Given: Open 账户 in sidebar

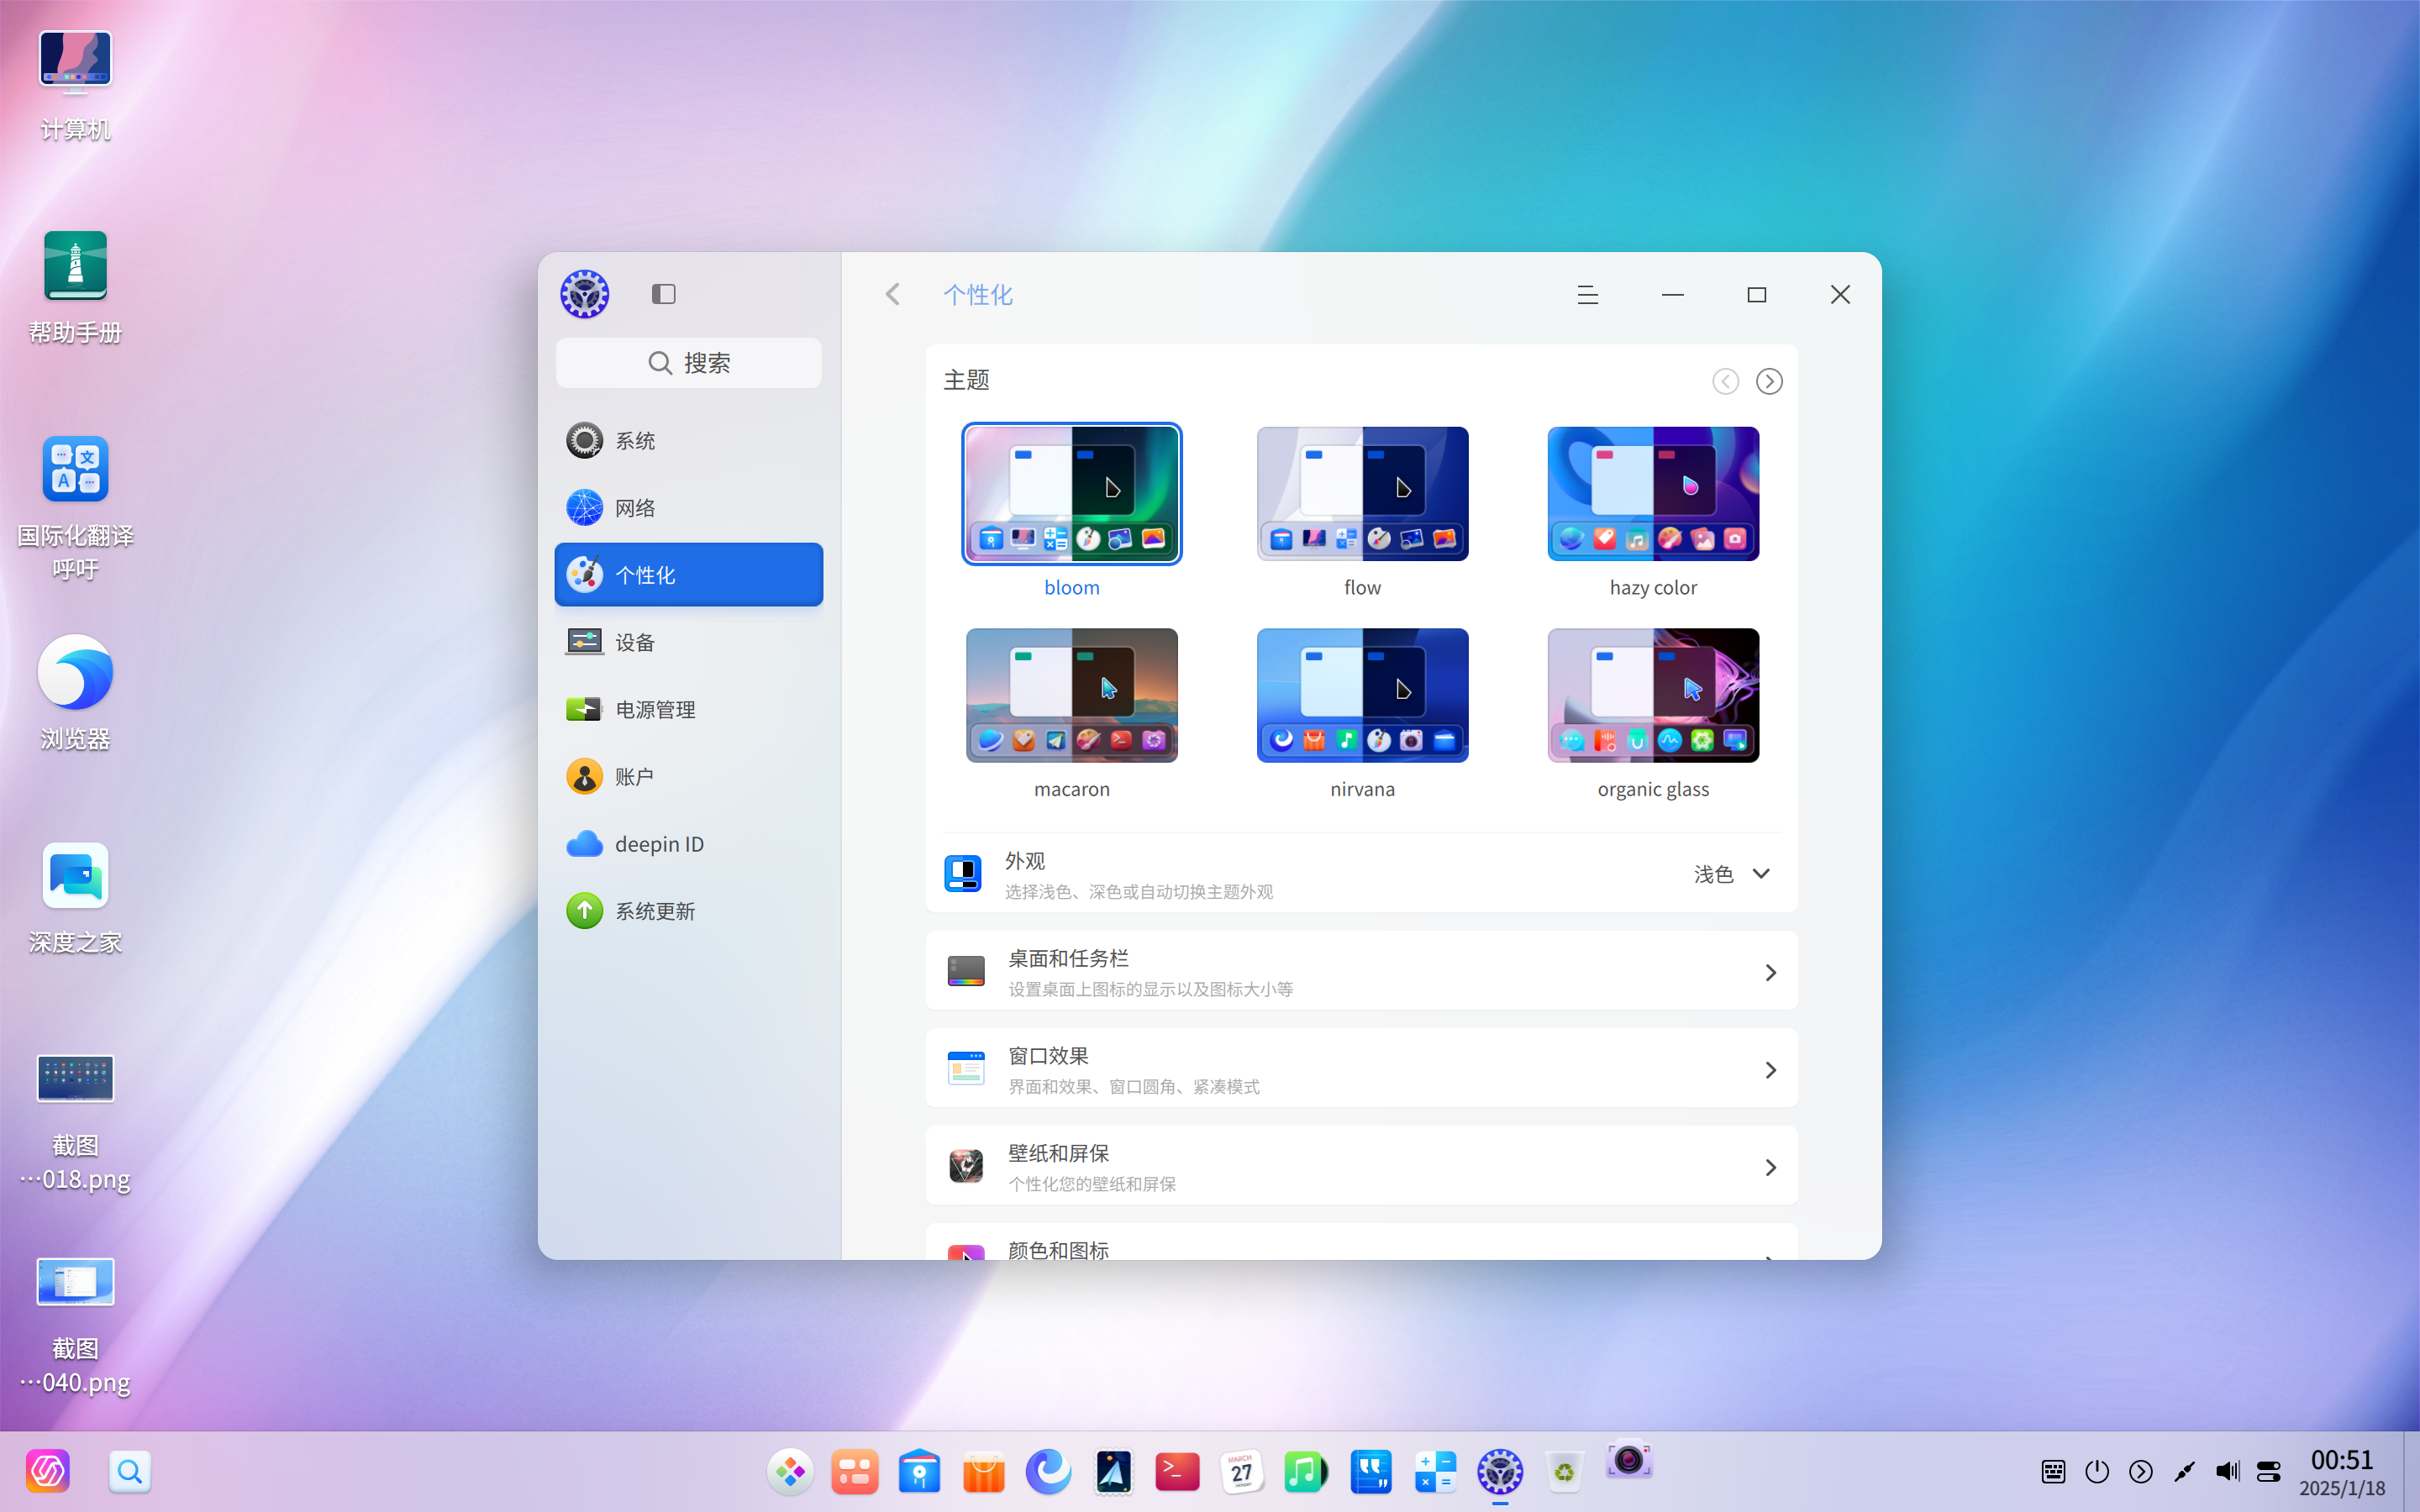Looking at the screenshot, I should point(689,776).
